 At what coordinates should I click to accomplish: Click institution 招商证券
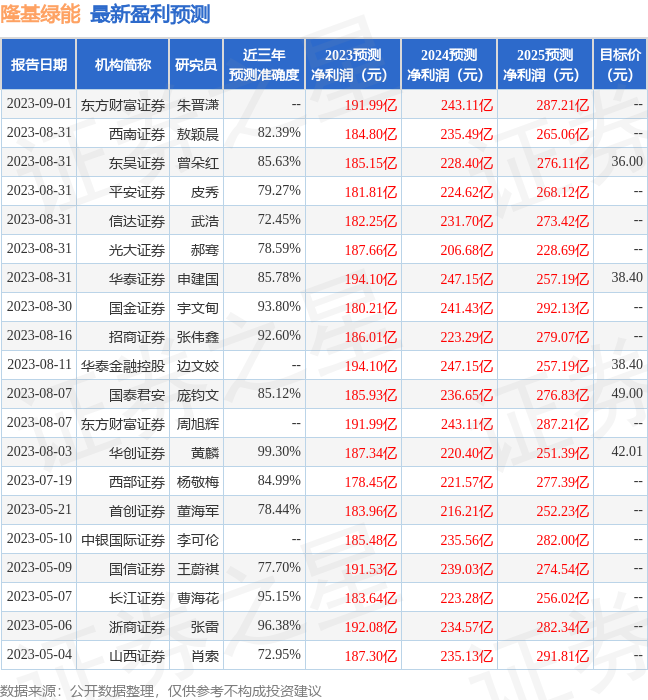(137, 337)
